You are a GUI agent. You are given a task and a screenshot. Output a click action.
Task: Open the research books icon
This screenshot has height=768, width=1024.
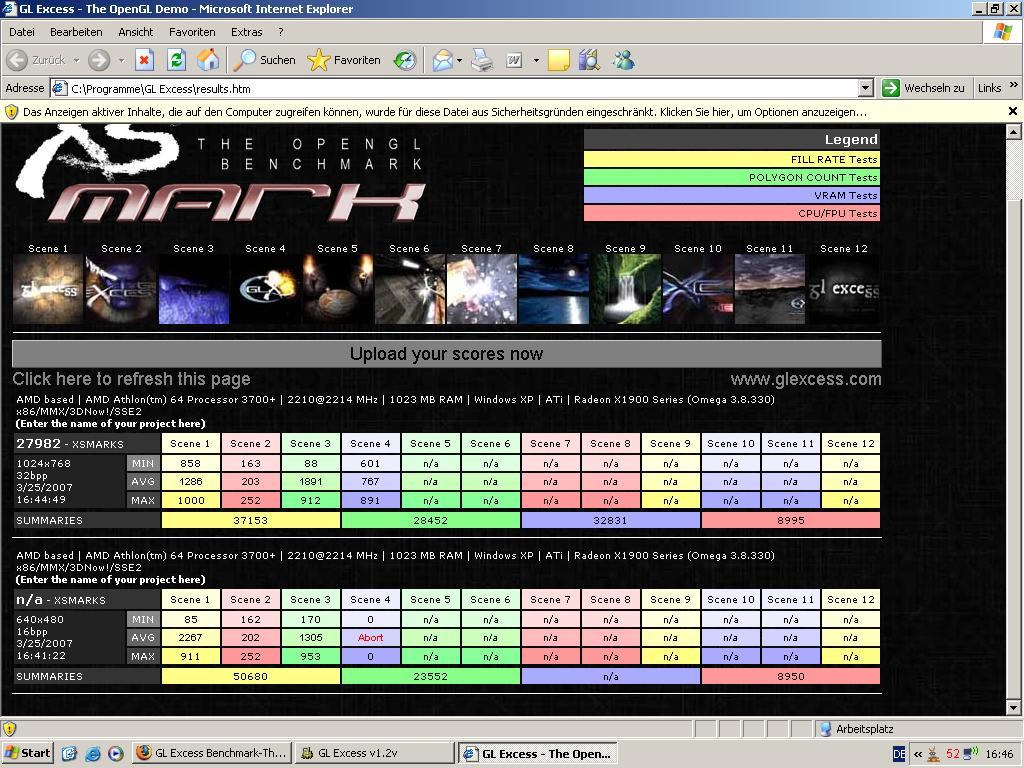tap(589, 60)
